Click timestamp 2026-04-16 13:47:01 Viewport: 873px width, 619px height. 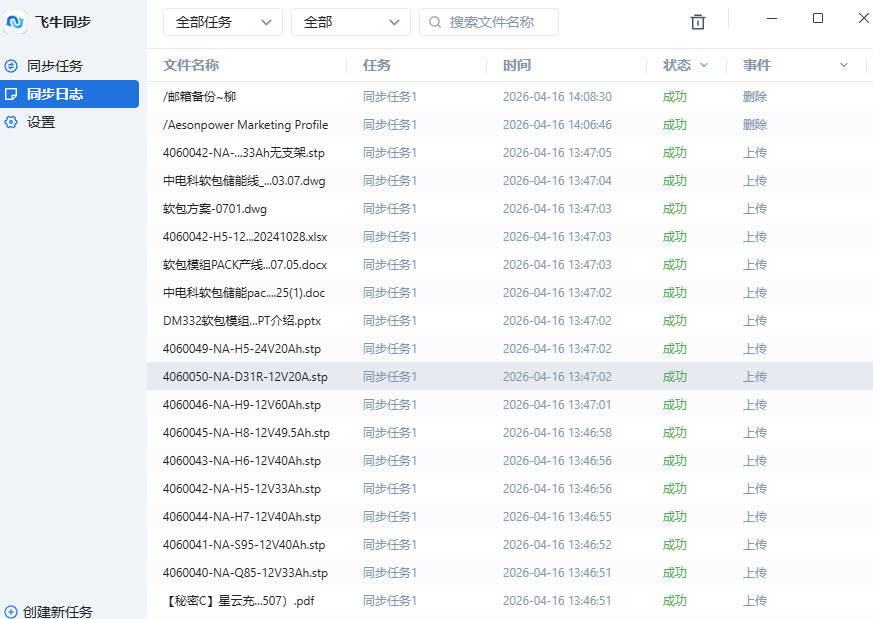(x=557, y=405)
